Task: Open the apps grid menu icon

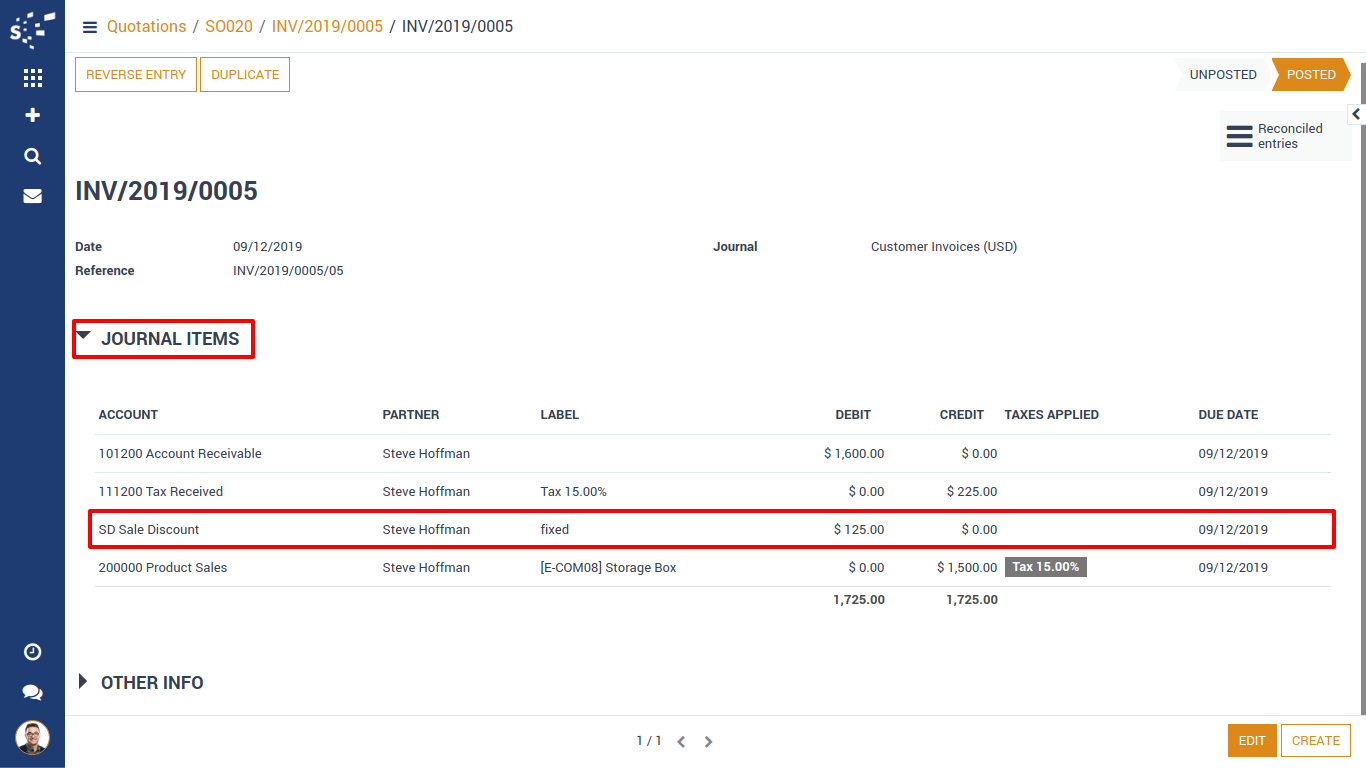Action: tap(32, 78)
